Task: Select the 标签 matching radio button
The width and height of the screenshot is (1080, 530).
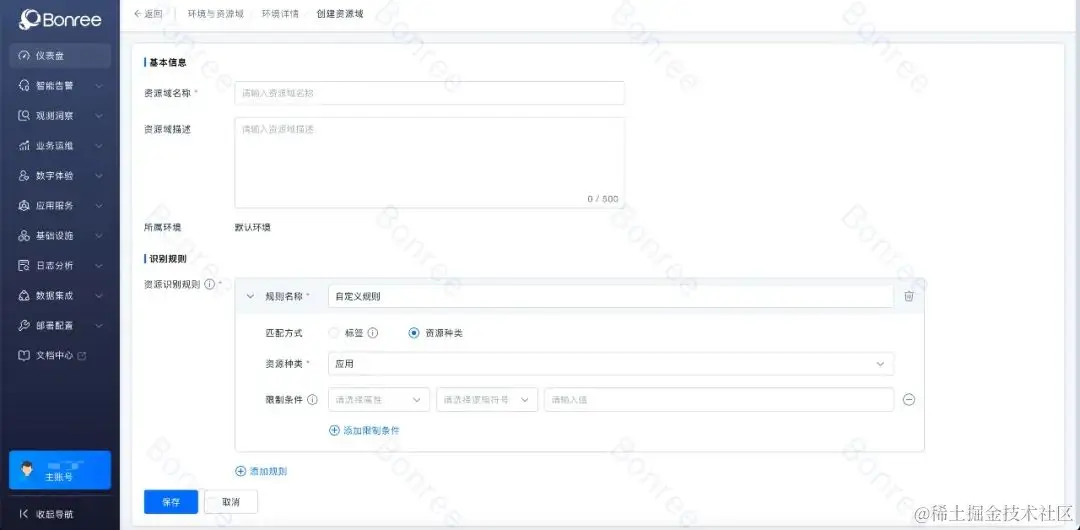Action: [x=334, y=333]
